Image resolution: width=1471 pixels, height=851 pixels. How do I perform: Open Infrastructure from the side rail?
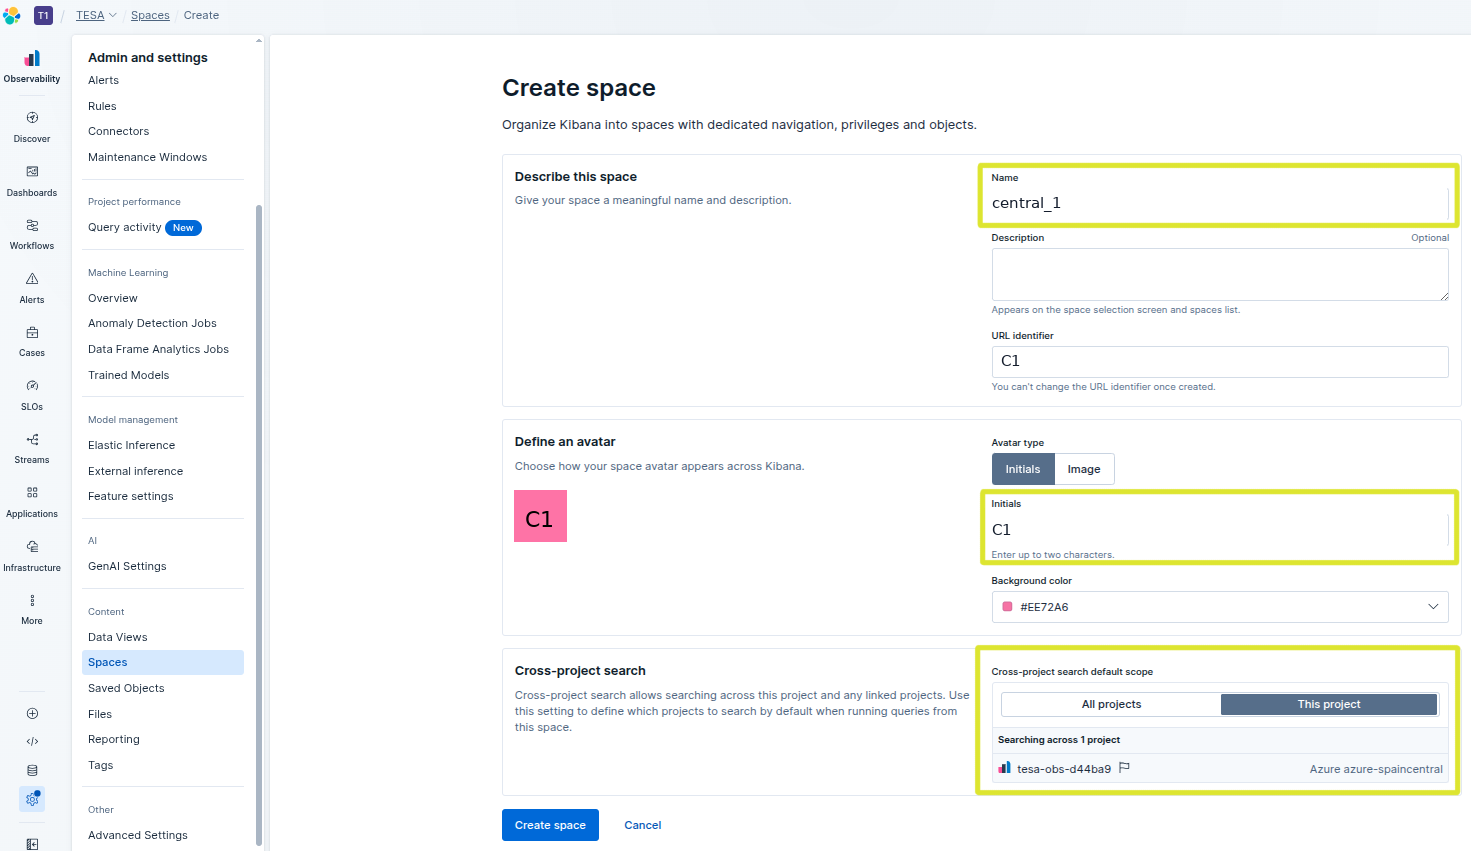coord(32,556)
